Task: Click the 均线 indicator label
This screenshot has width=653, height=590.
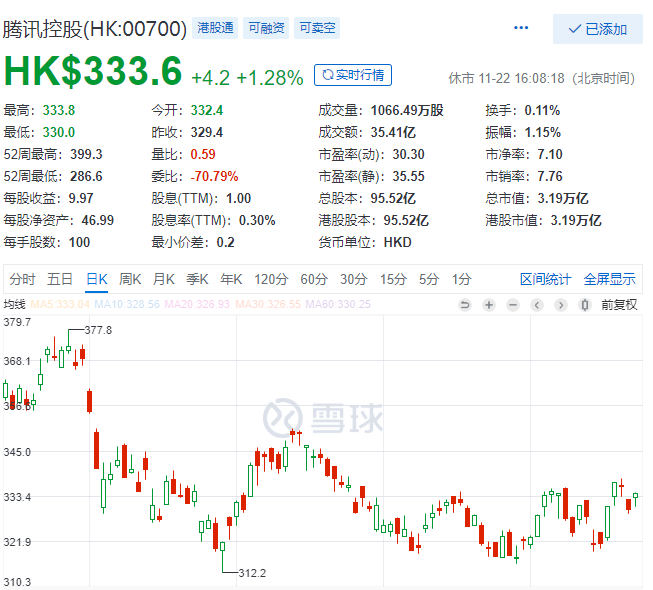Action: (15, 304)
